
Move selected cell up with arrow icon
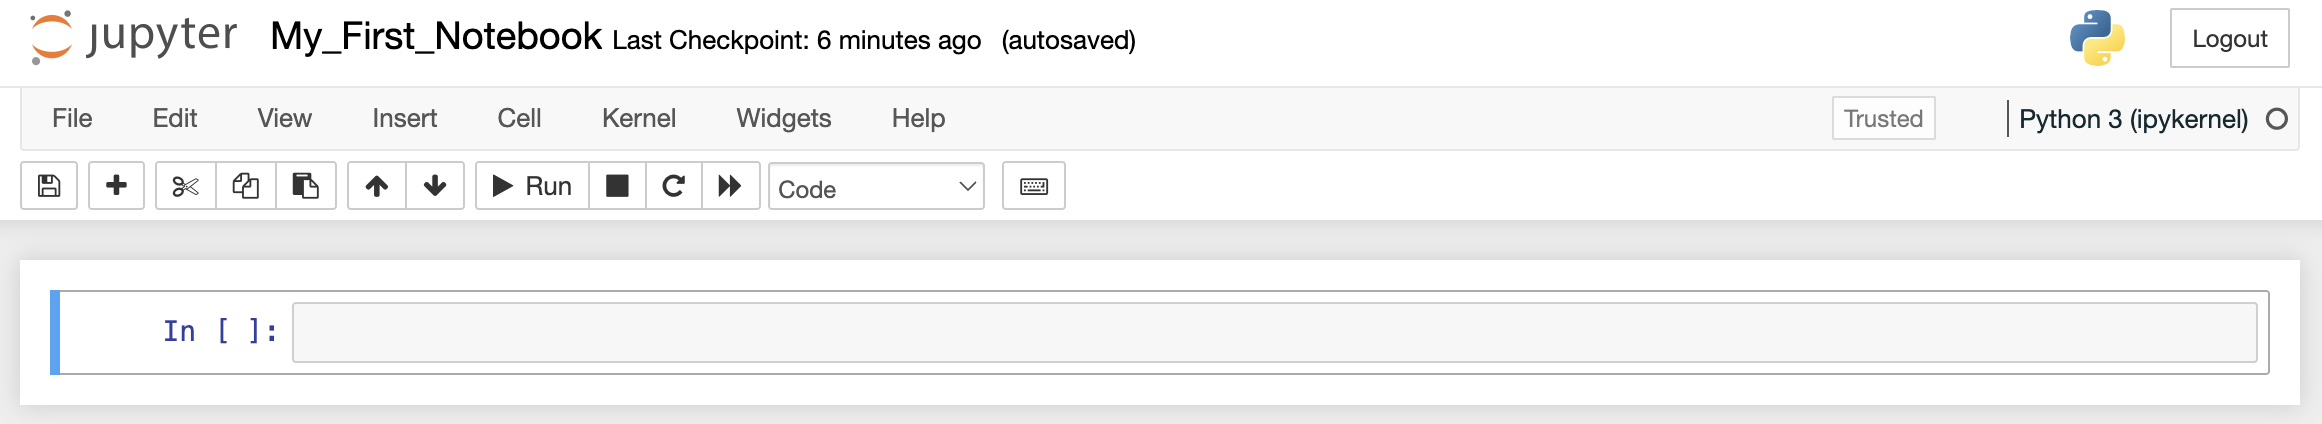coord(377,186)
